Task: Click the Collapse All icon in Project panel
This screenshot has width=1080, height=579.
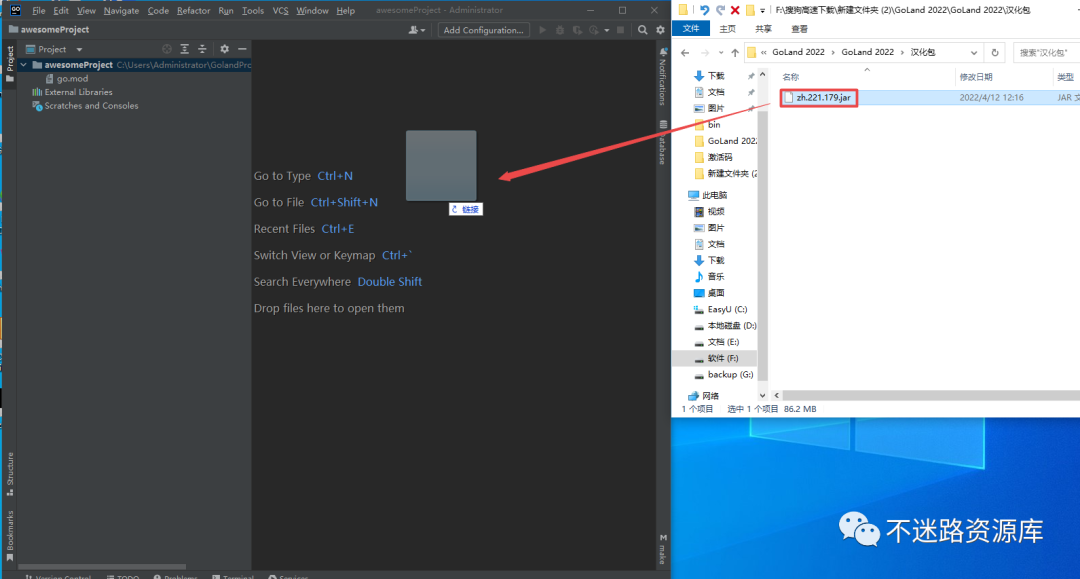Action: [x=202, y=49]
